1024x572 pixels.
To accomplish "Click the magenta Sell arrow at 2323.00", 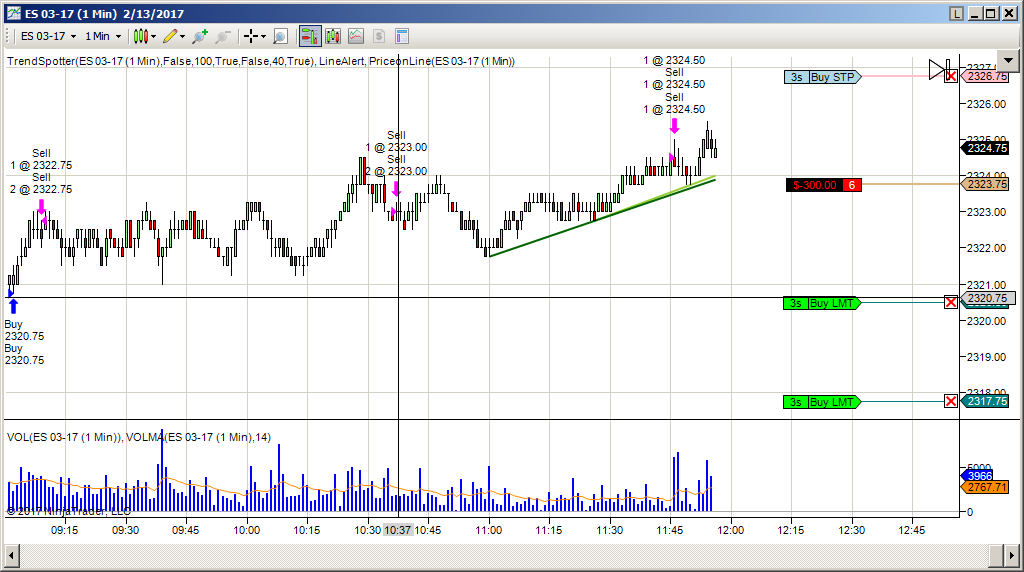I will (x=396, y=189).
